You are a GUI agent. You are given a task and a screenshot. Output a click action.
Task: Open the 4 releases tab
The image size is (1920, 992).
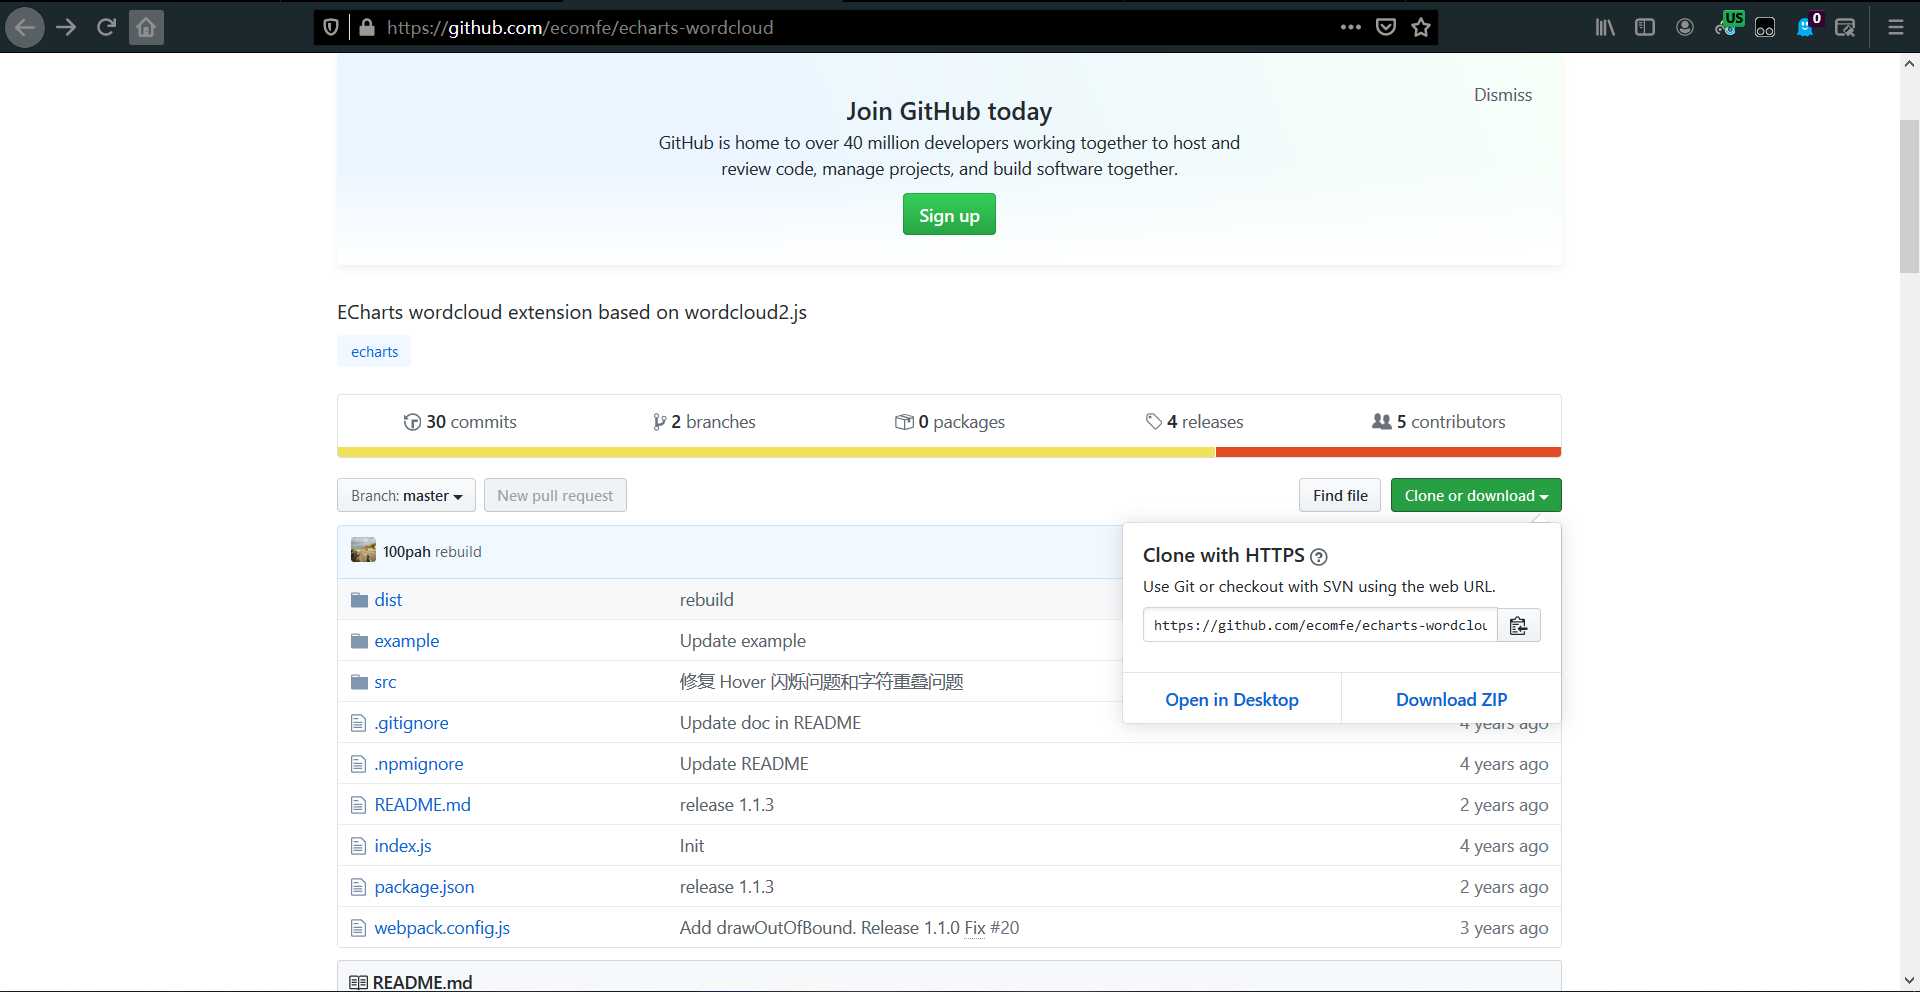1194,422
